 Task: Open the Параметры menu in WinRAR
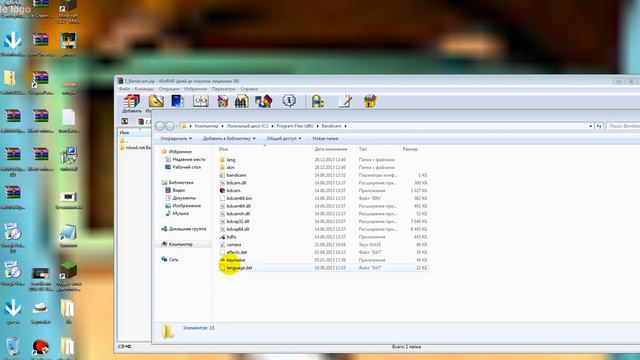tap(224, 89)
